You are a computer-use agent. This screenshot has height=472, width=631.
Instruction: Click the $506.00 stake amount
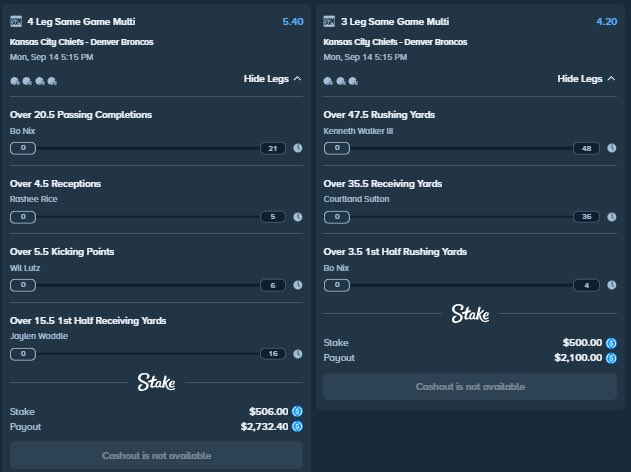pos(268,411)
